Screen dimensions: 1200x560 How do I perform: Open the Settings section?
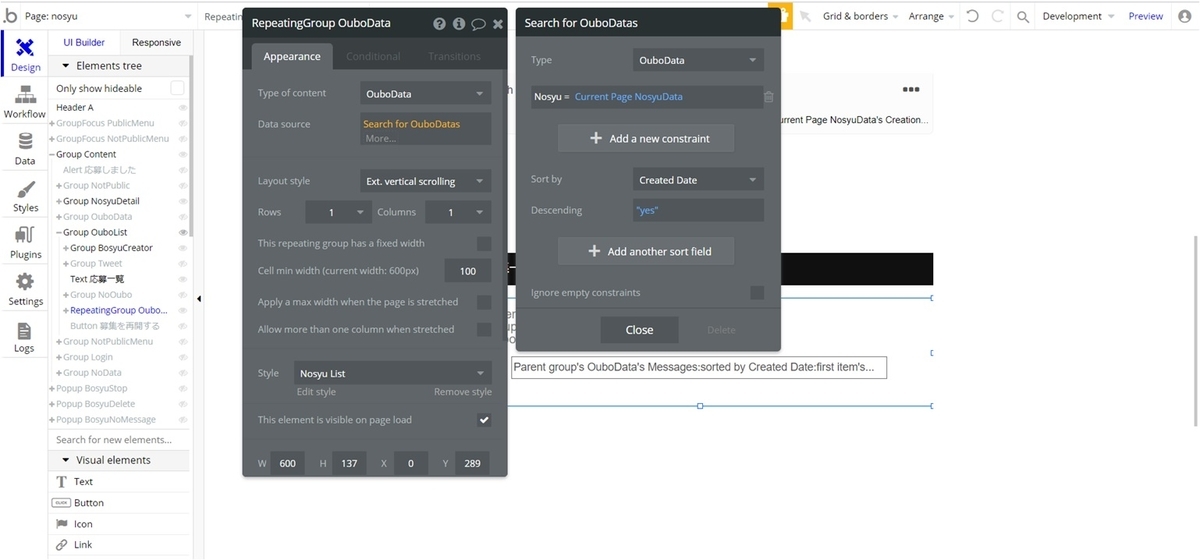[25, 290]
